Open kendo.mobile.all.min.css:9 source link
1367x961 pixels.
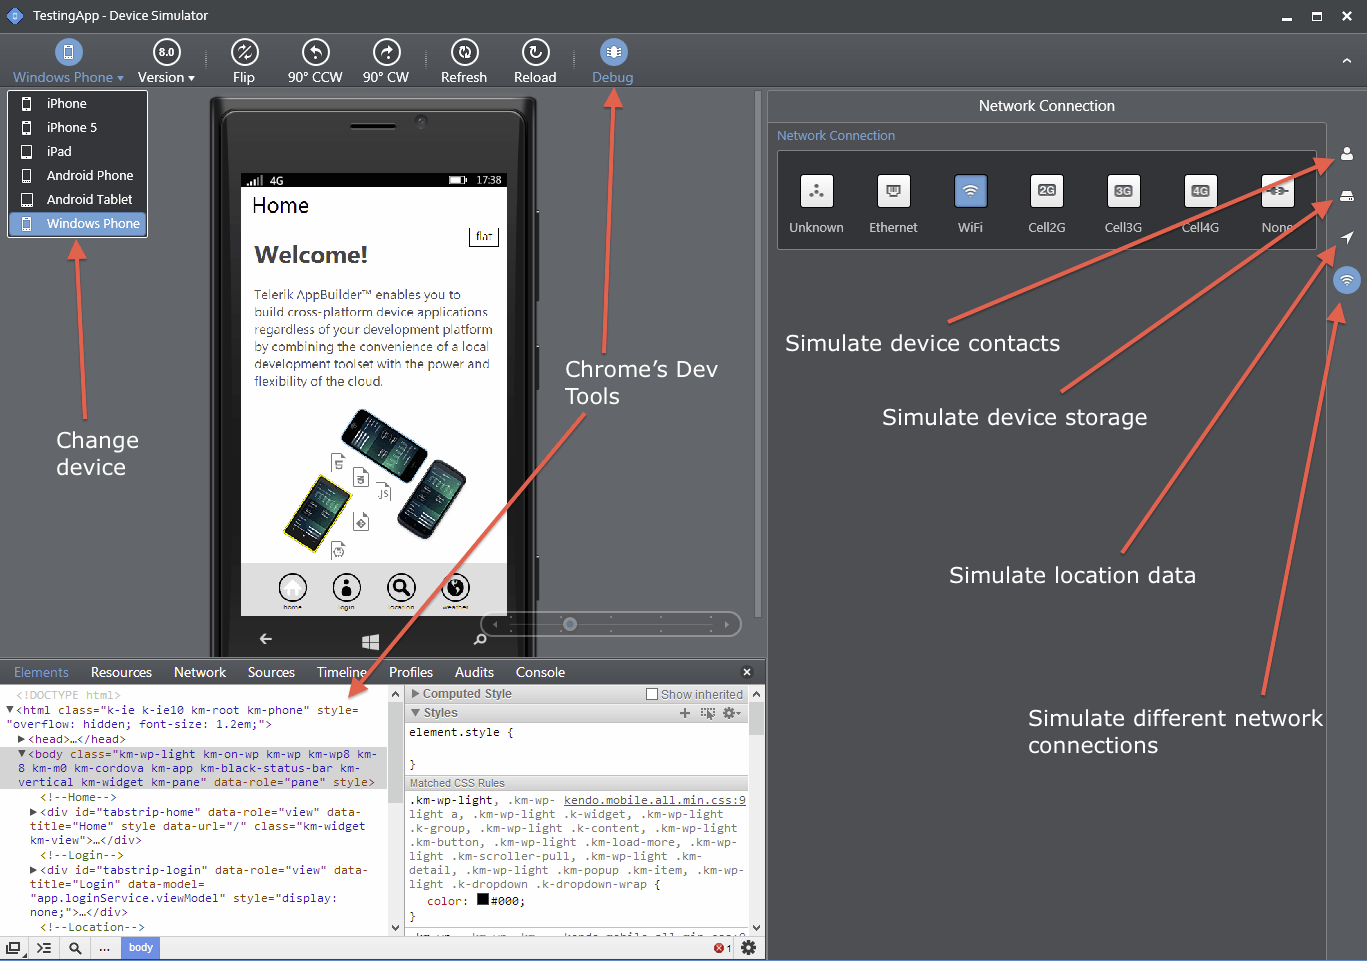[x=654, y=800]
